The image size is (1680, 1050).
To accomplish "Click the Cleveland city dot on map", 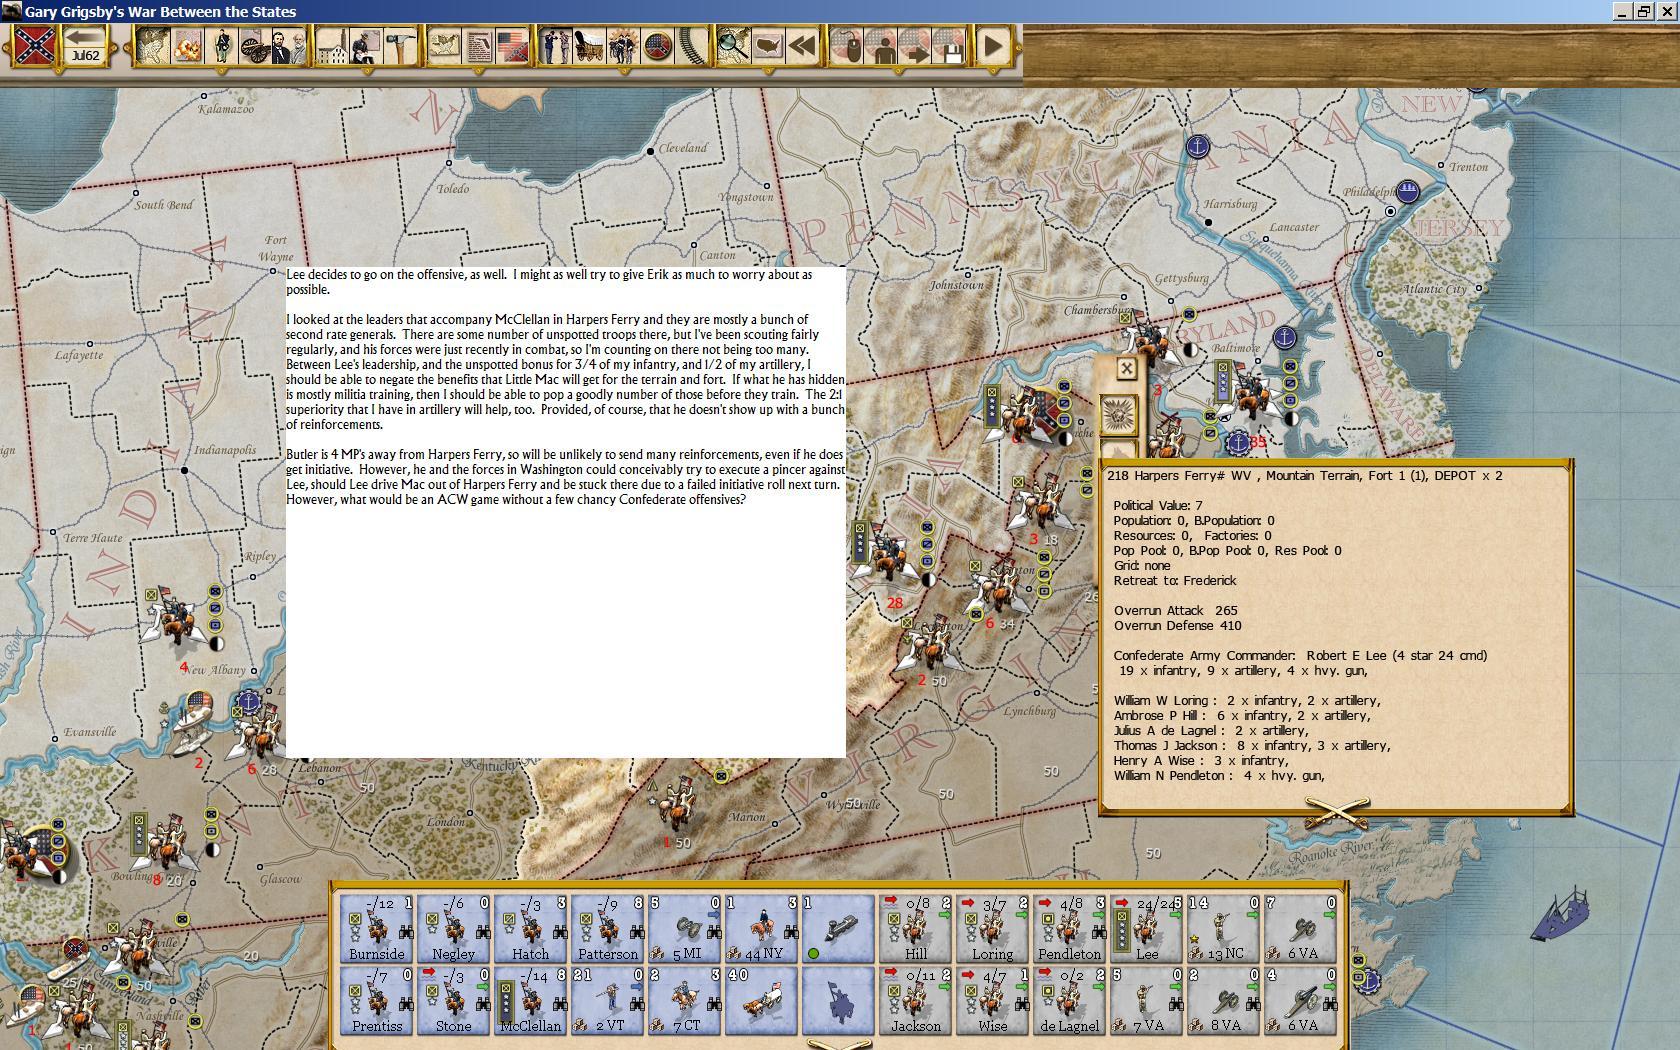I will [651, 151].
